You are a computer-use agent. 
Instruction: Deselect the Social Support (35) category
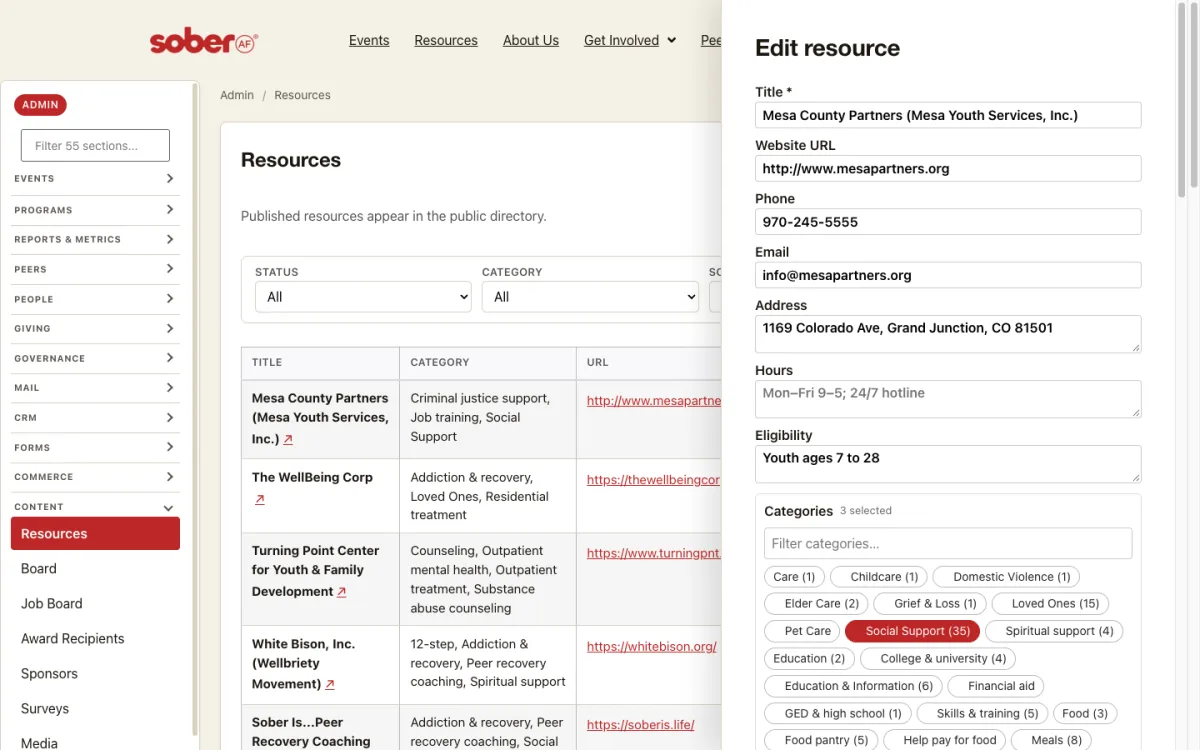point(912,631)
